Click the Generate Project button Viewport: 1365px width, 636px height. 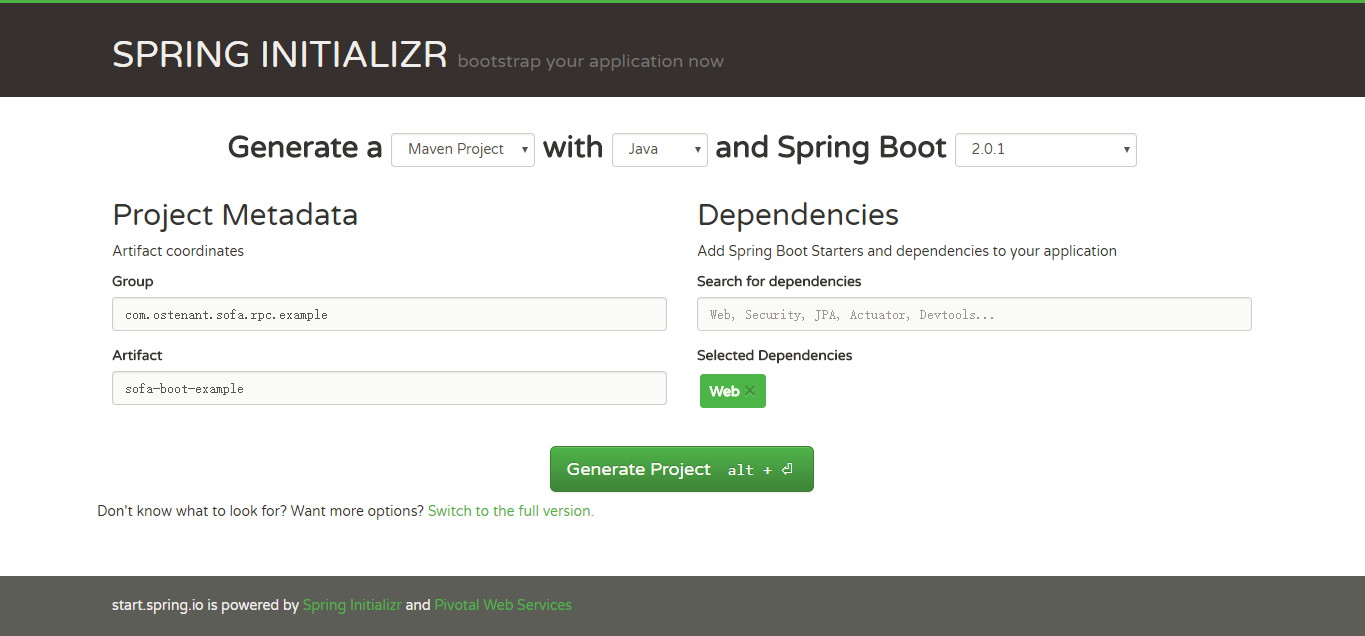pos(682,469)
